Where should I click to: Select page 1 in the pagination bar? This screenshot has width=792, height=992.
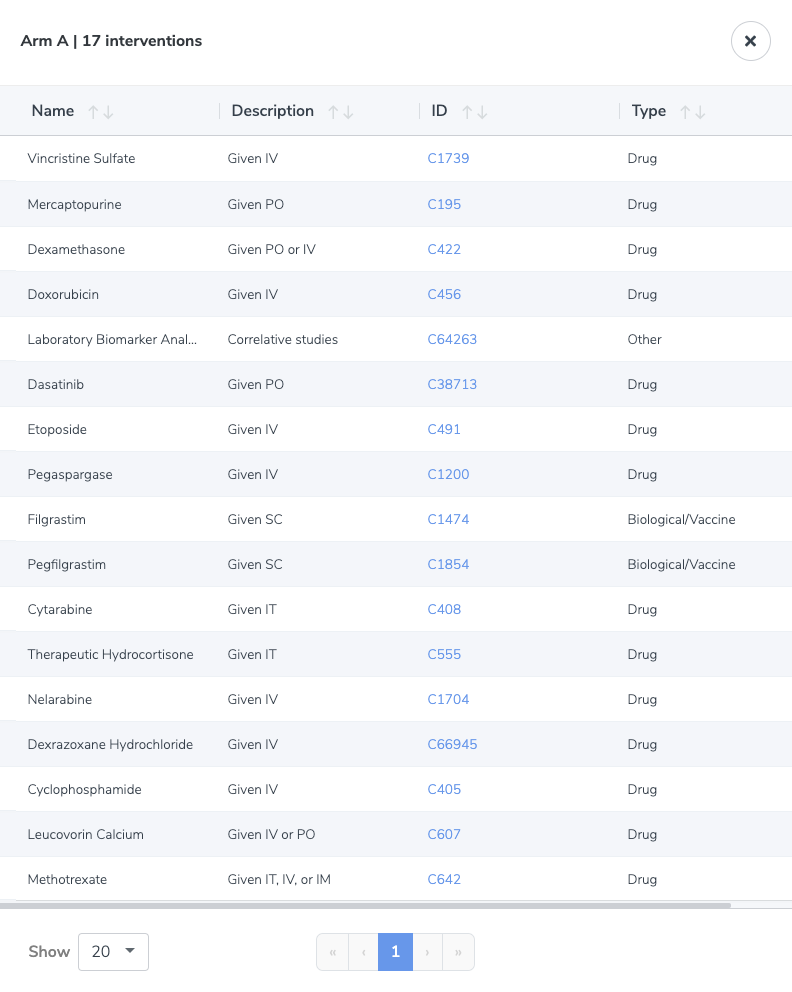[x=395, y=952]
